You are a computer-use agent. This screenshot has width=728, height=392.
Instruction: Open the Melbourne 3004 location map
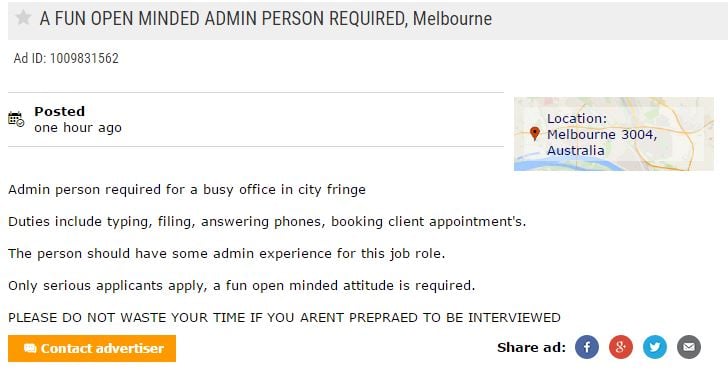point(614,134)
